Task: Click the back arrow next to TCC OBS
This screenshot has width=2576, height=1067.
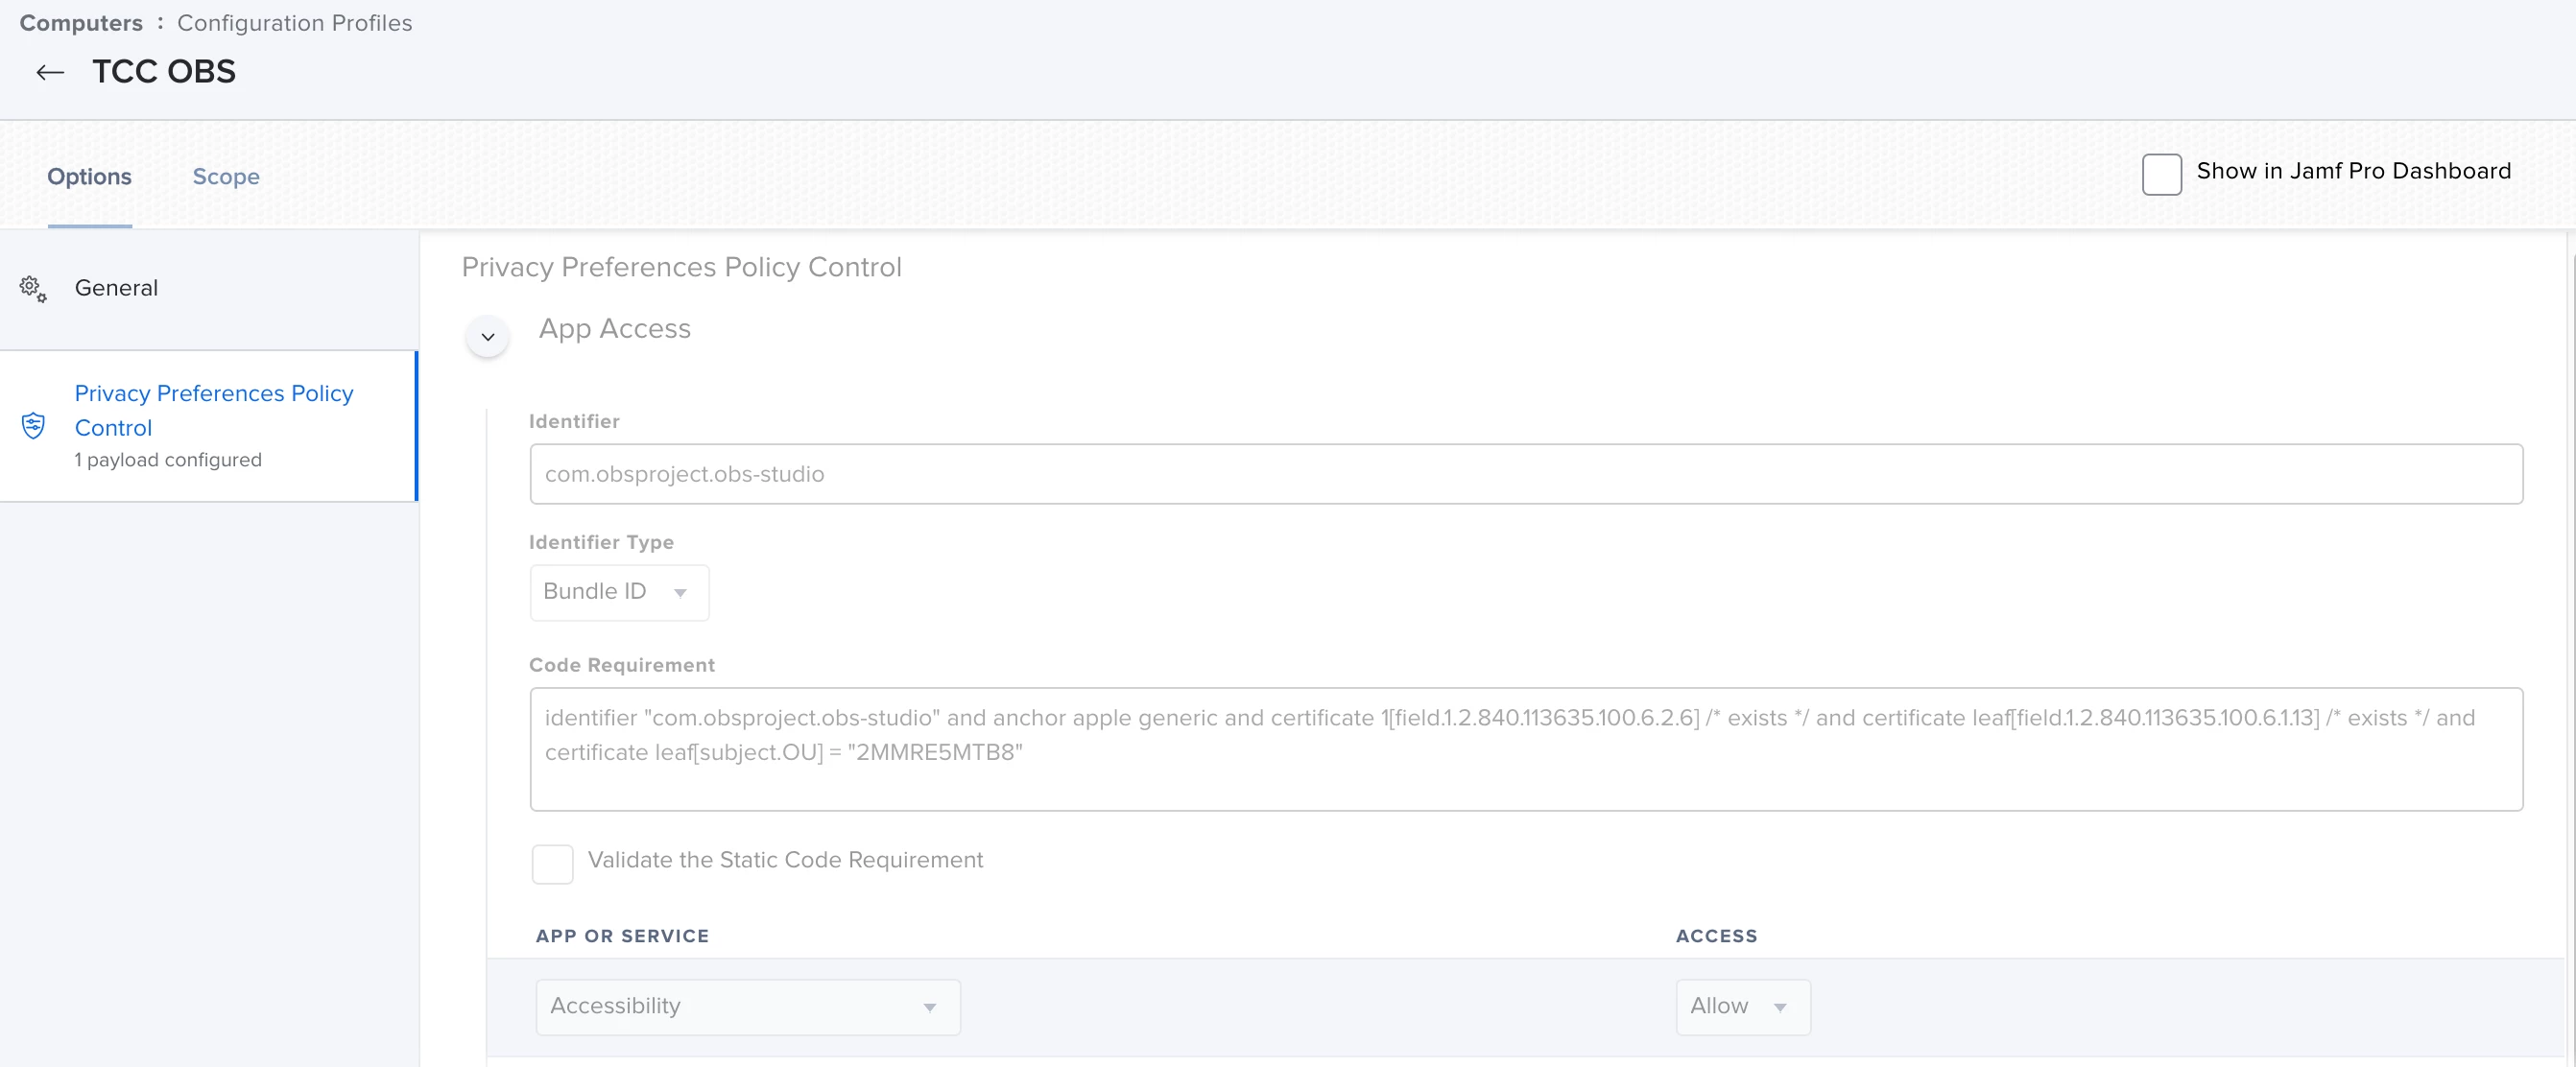Action: 50,72
